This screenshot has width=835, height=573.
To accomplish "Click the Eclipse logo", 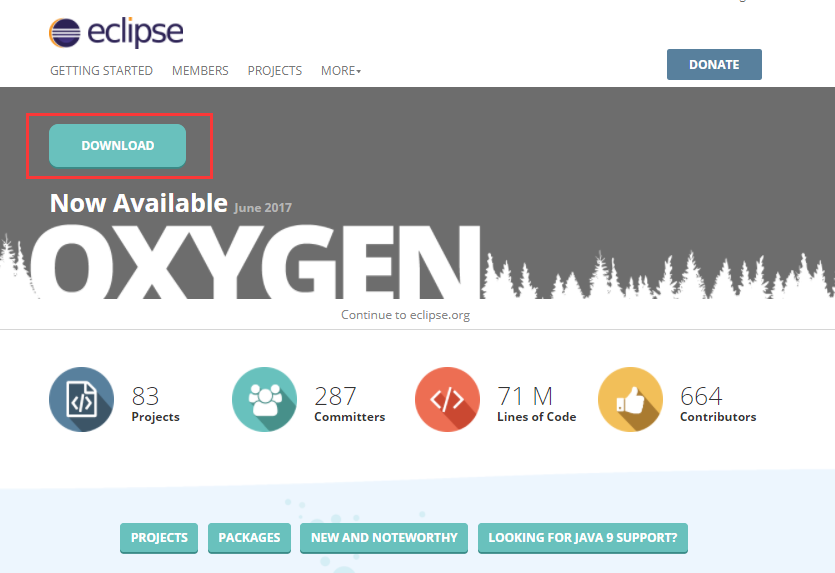I will point(116,32).
